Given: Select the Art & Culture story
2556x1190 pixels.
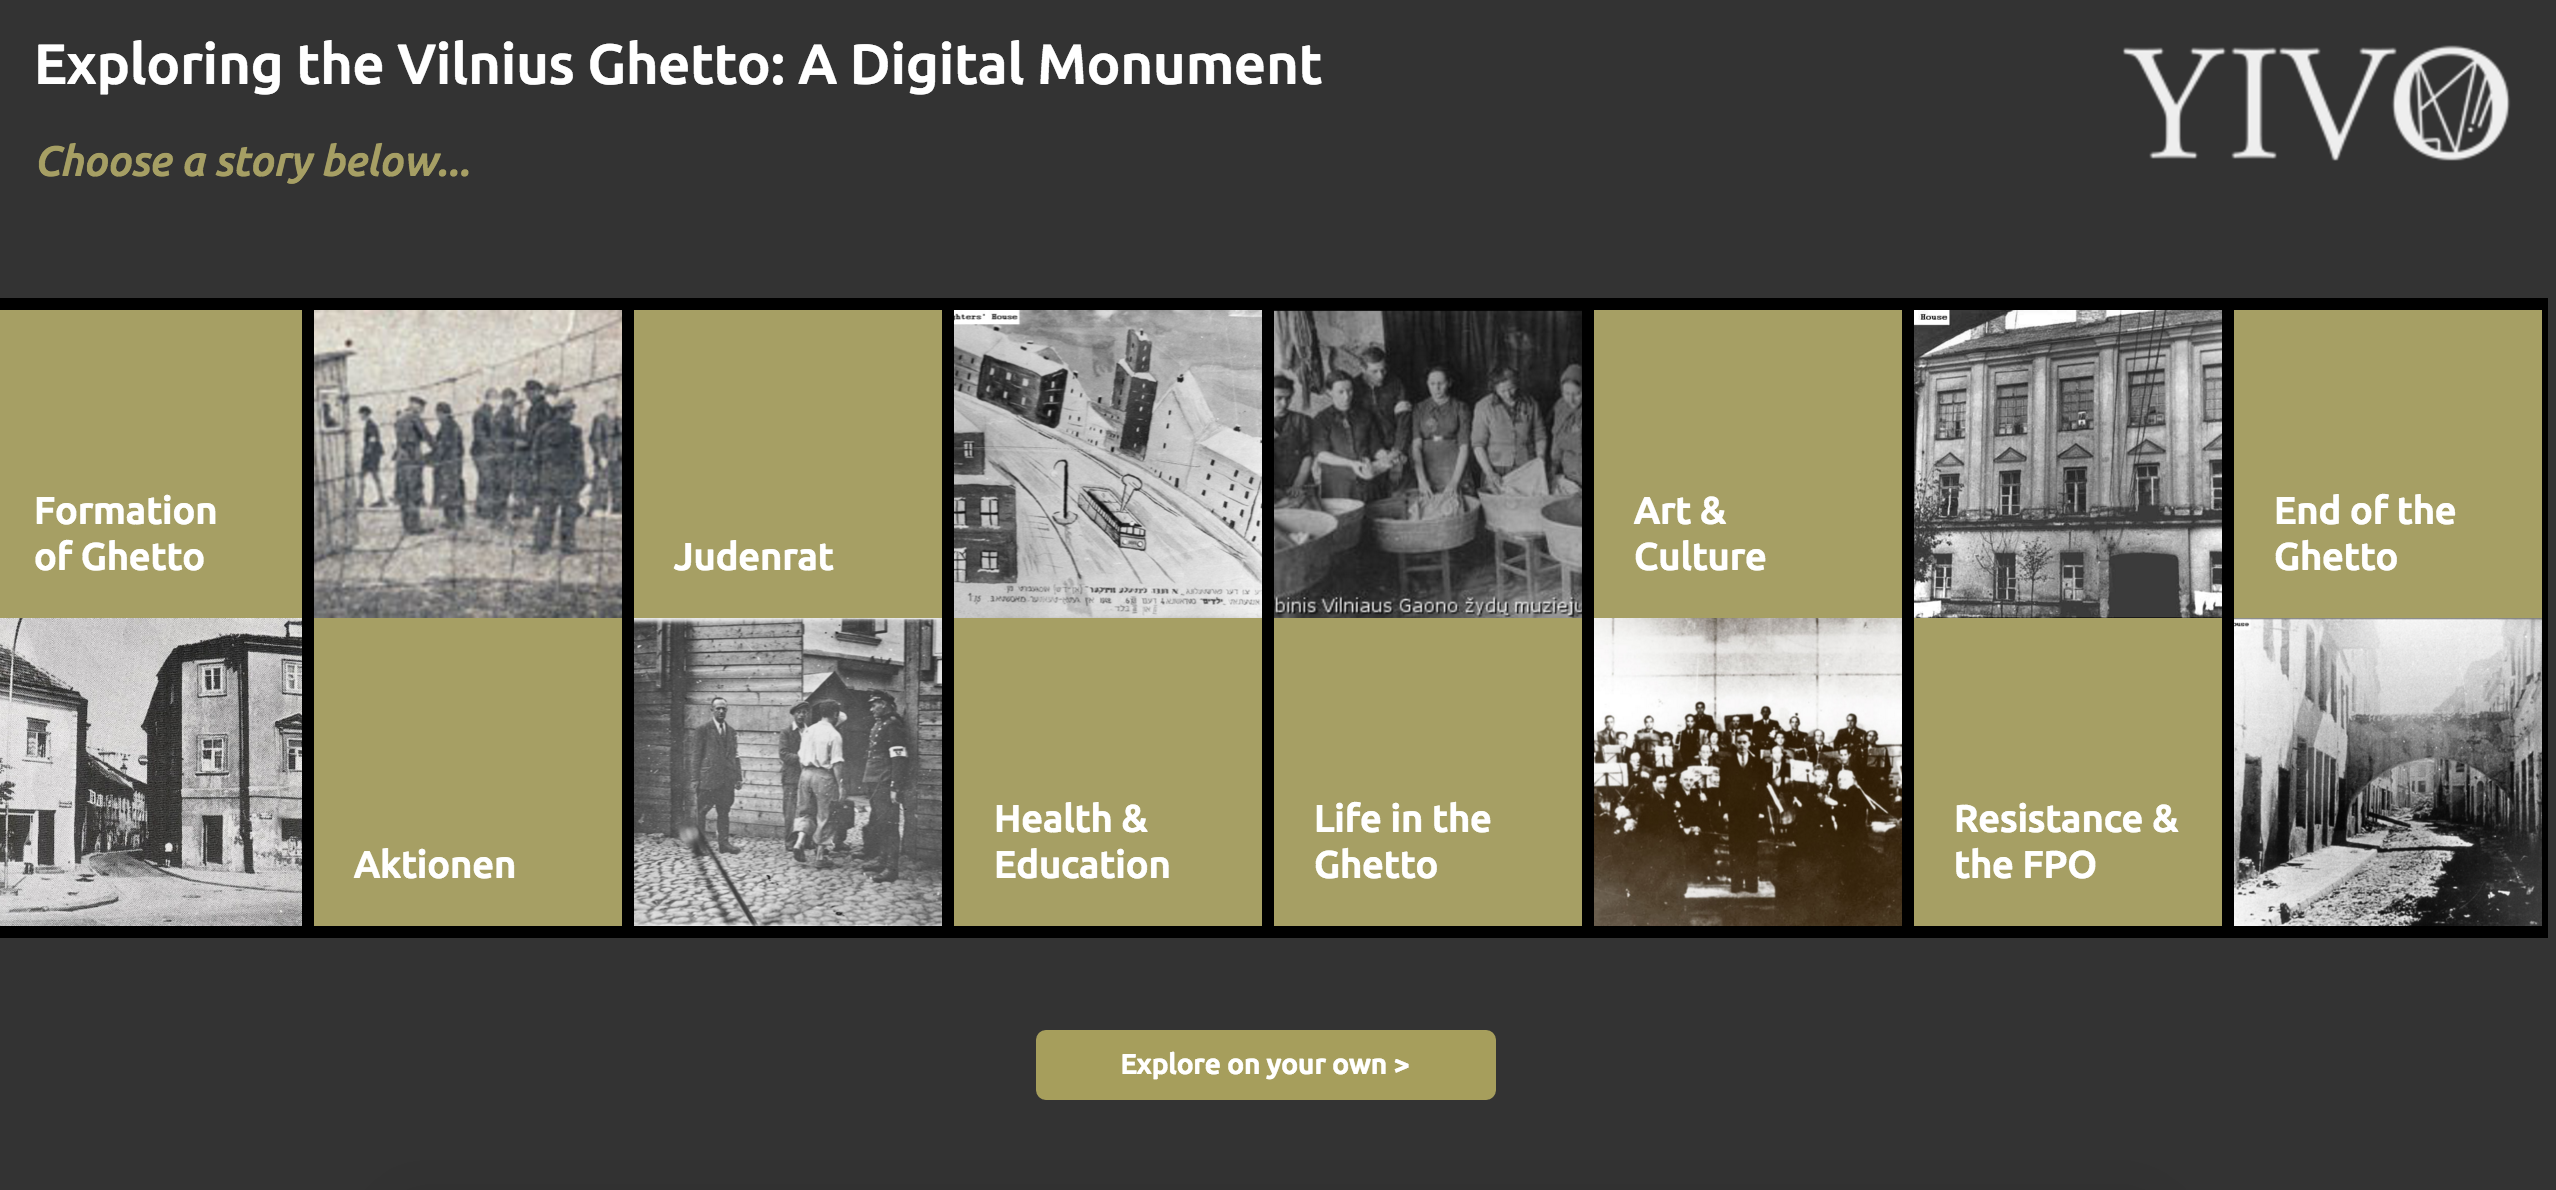Looking at the screenshot, I should tap(1747, 464).
